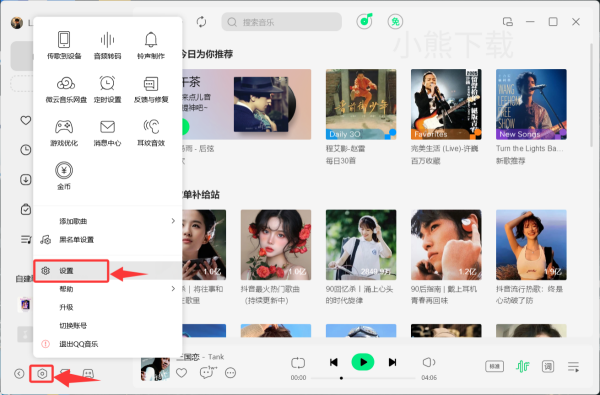This screenshot has height=395, width=600.
Task: Toggle the 标准 audio quality button
Action: (494, 366)
